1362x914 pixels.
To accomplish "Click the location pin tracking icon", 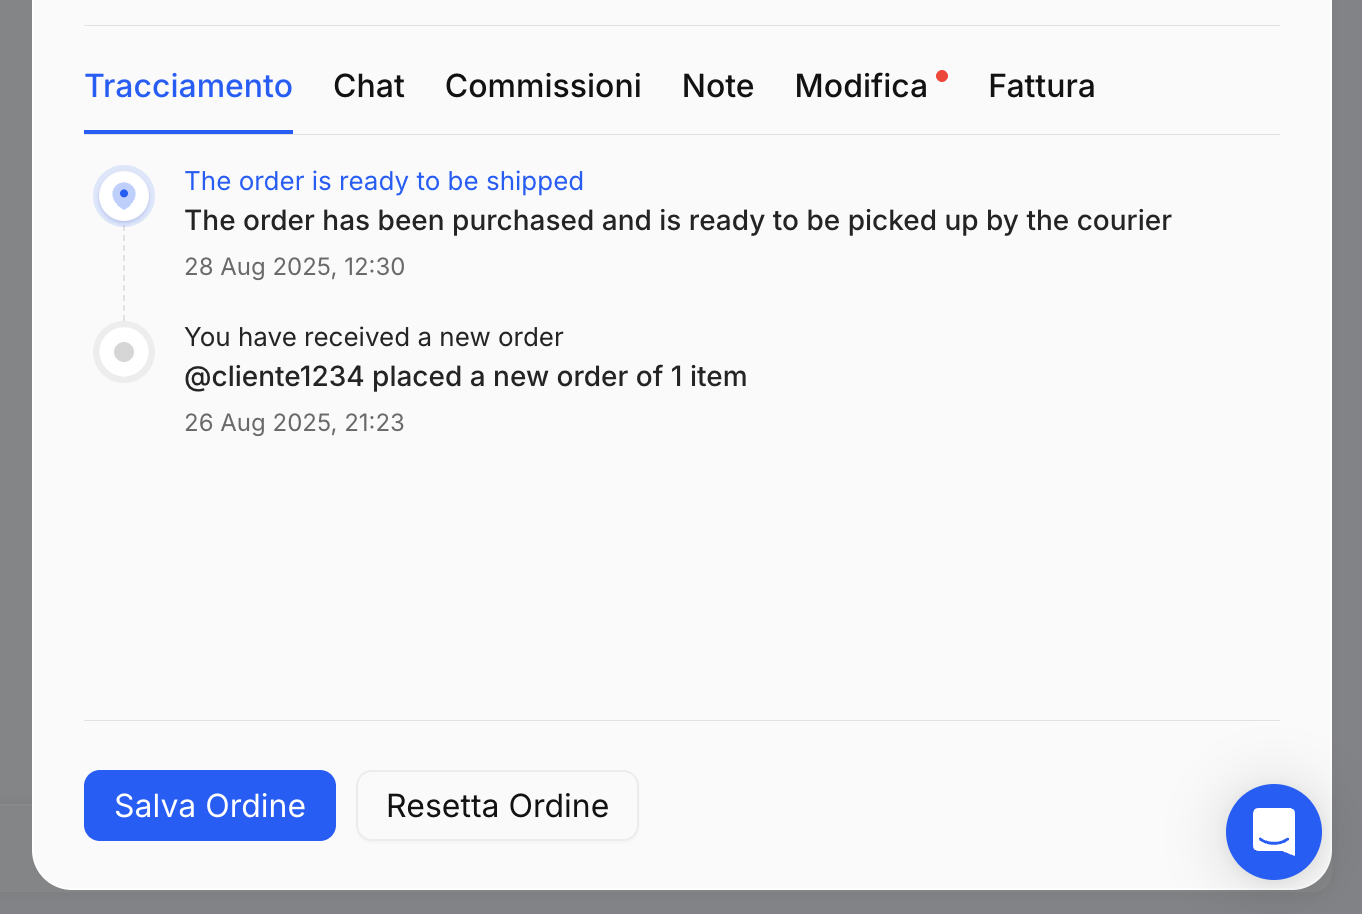I will tap(124, 195).
